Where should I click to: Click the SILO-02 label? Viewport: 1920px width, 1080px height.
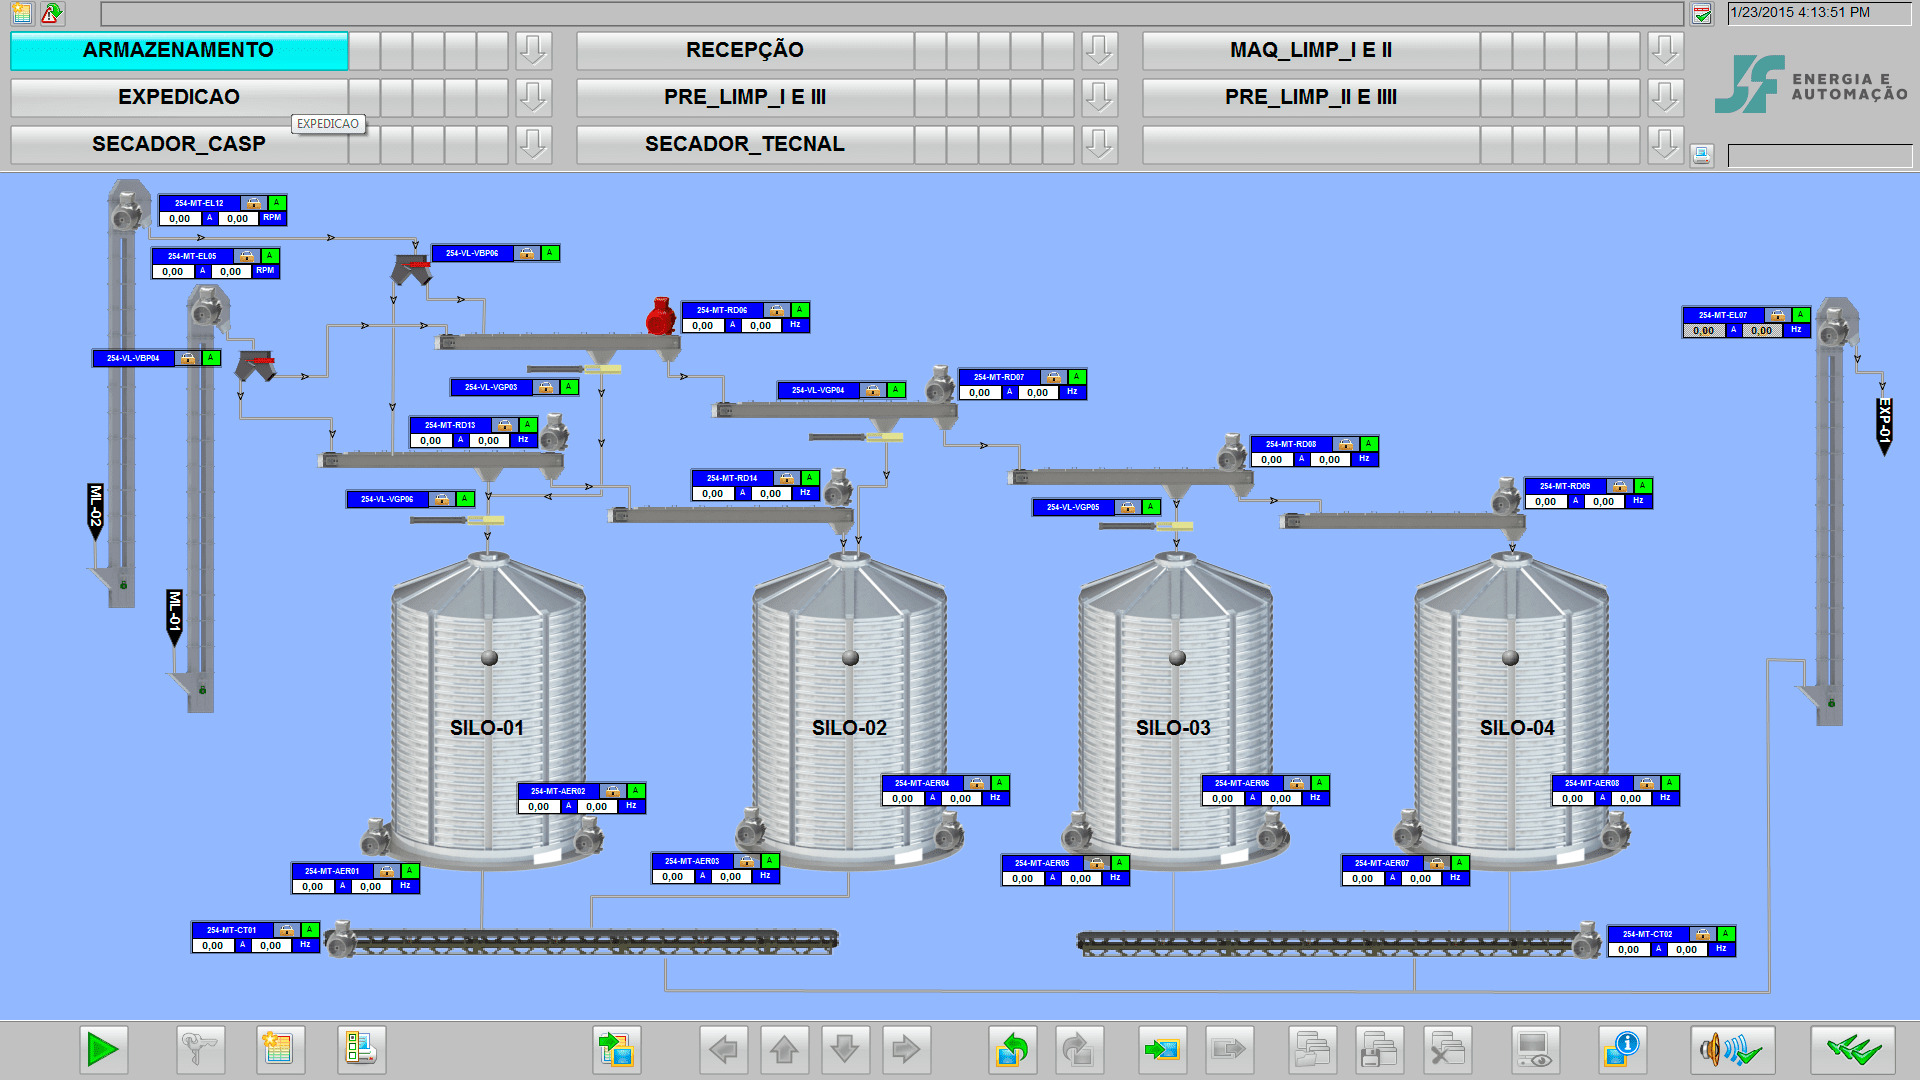click(849, 728)
